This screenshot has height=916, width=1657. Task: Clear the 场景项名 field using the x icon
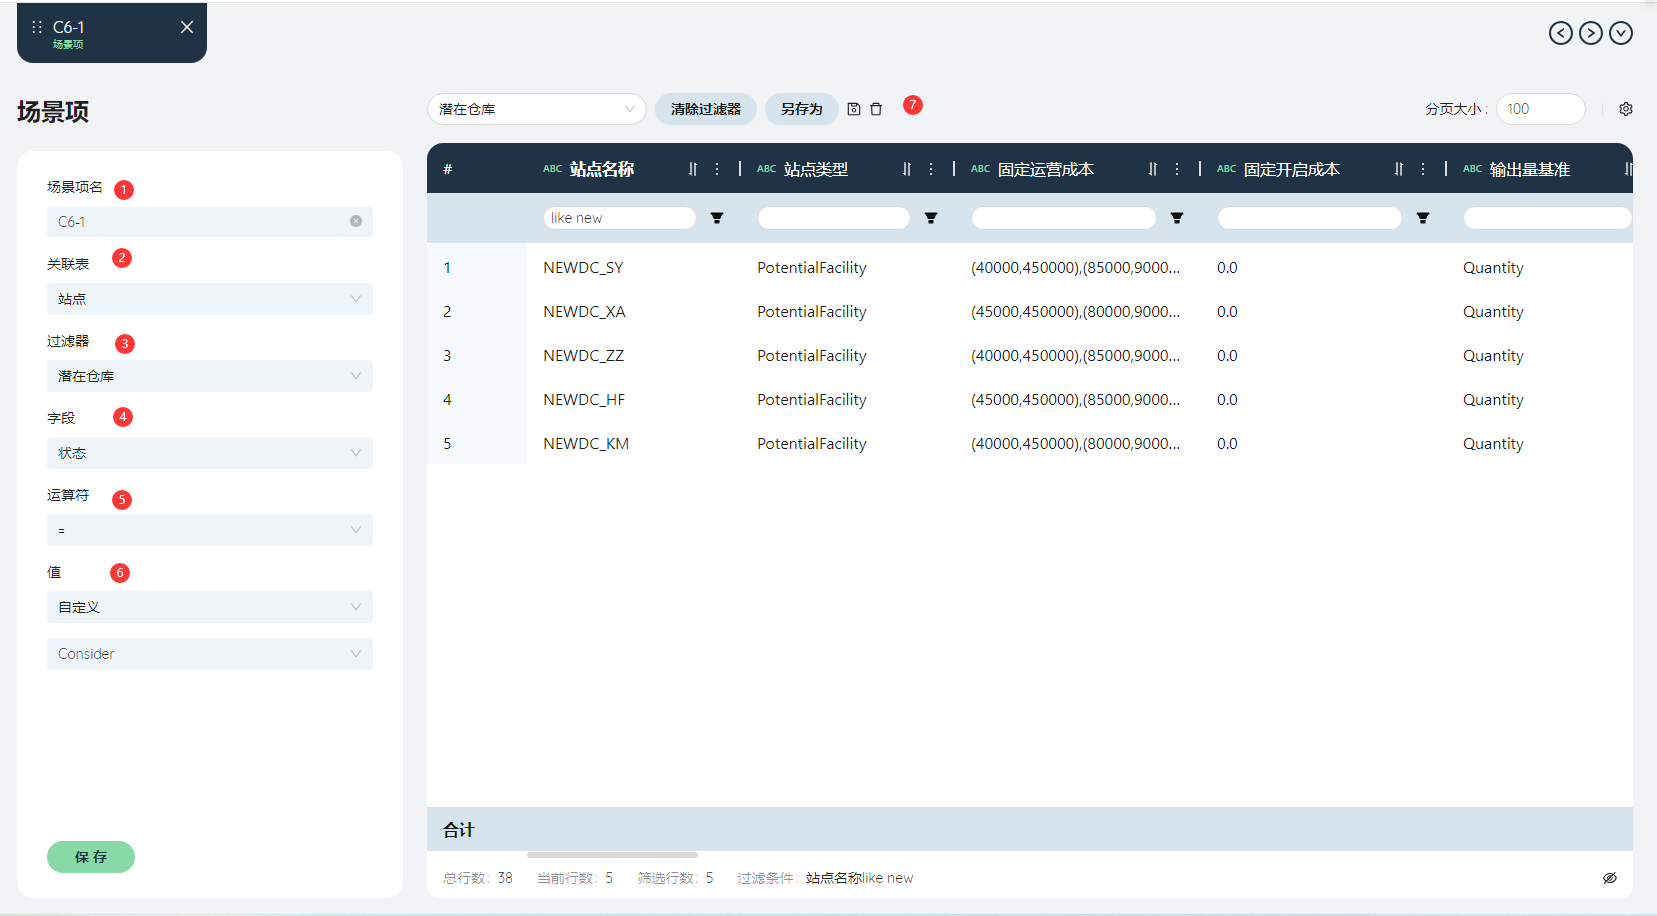pyautogui.click(x=356, y=221)
